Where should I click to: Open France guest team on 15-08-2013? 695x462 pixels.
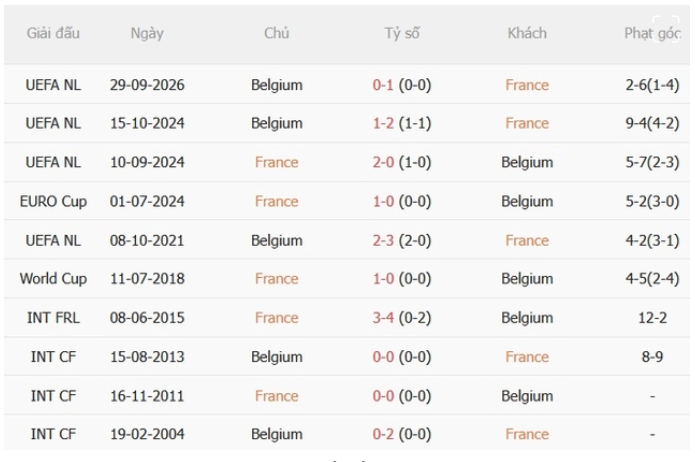(x=527, y=356)
